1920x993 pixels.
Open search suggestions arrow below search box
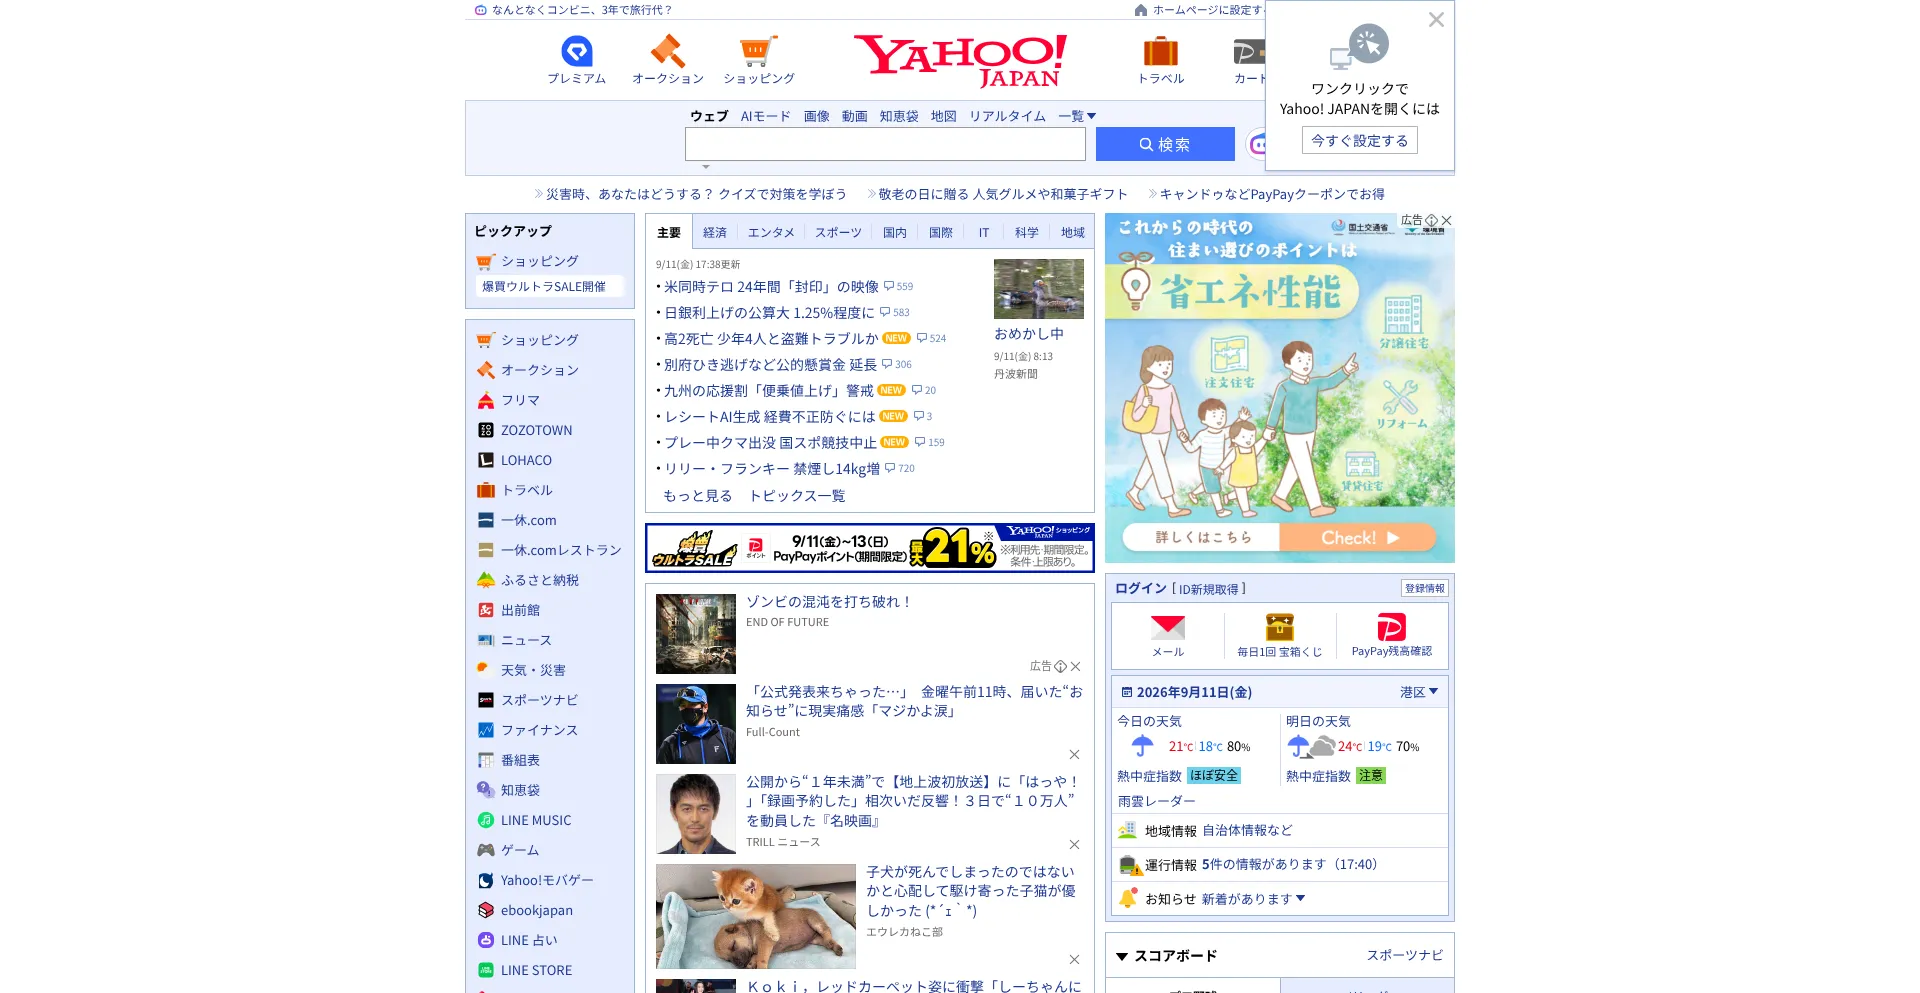point(705,167)
